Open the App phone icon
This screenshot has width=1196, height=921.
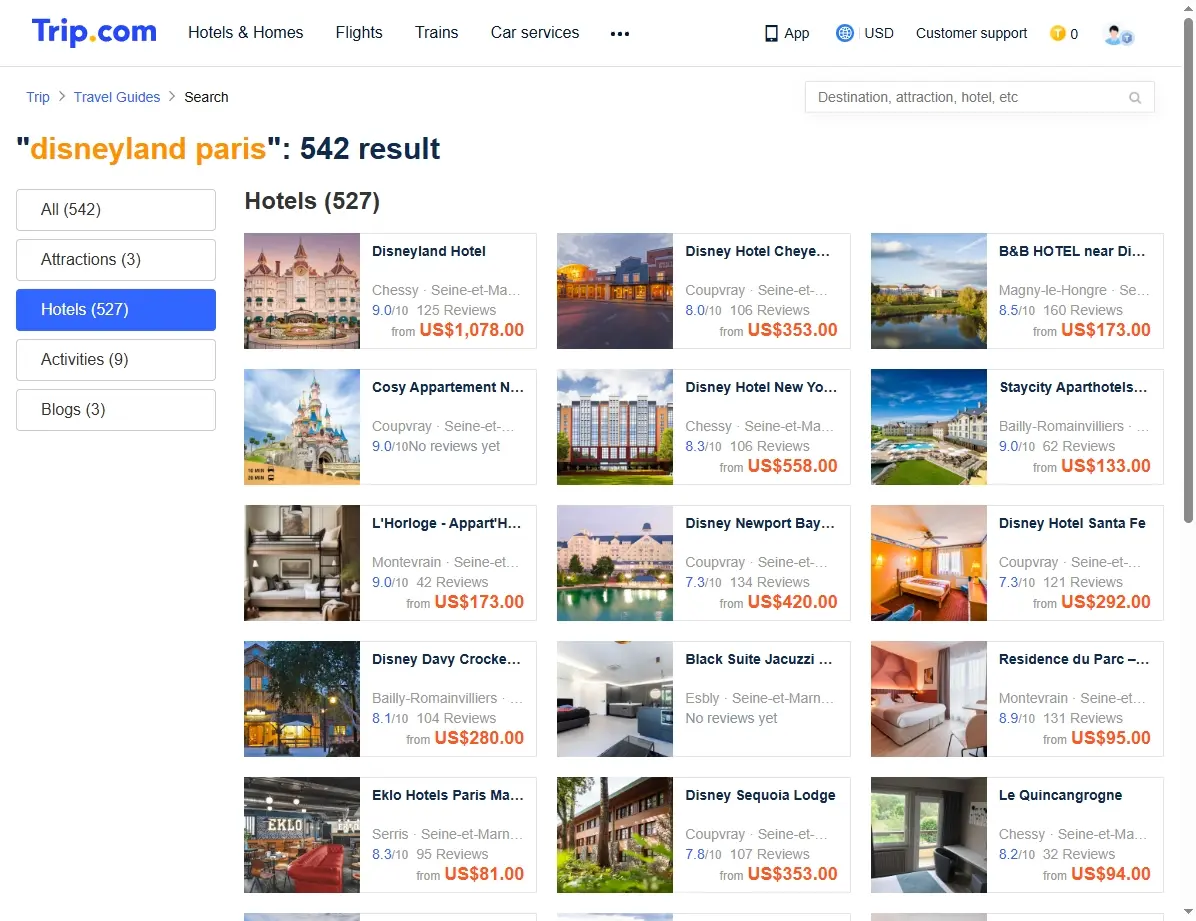coord(771,34)
